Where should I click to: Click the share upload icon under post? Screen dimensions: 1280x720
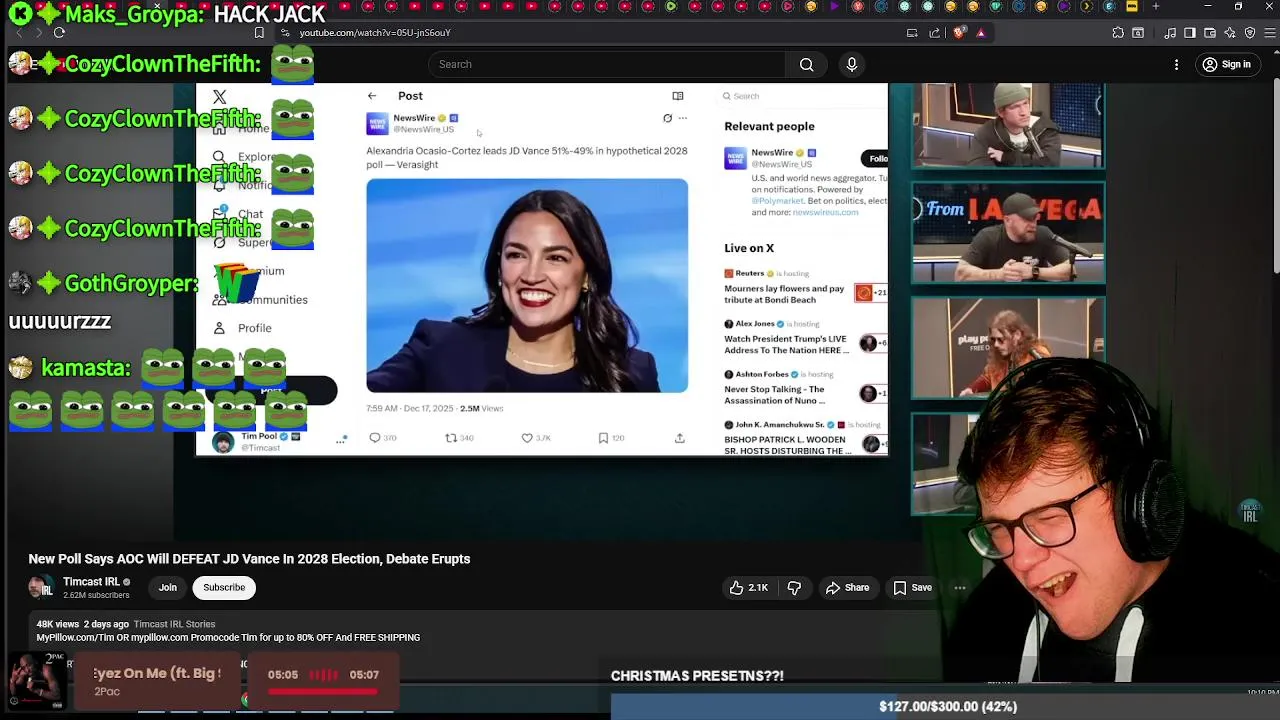pos(680,438)
